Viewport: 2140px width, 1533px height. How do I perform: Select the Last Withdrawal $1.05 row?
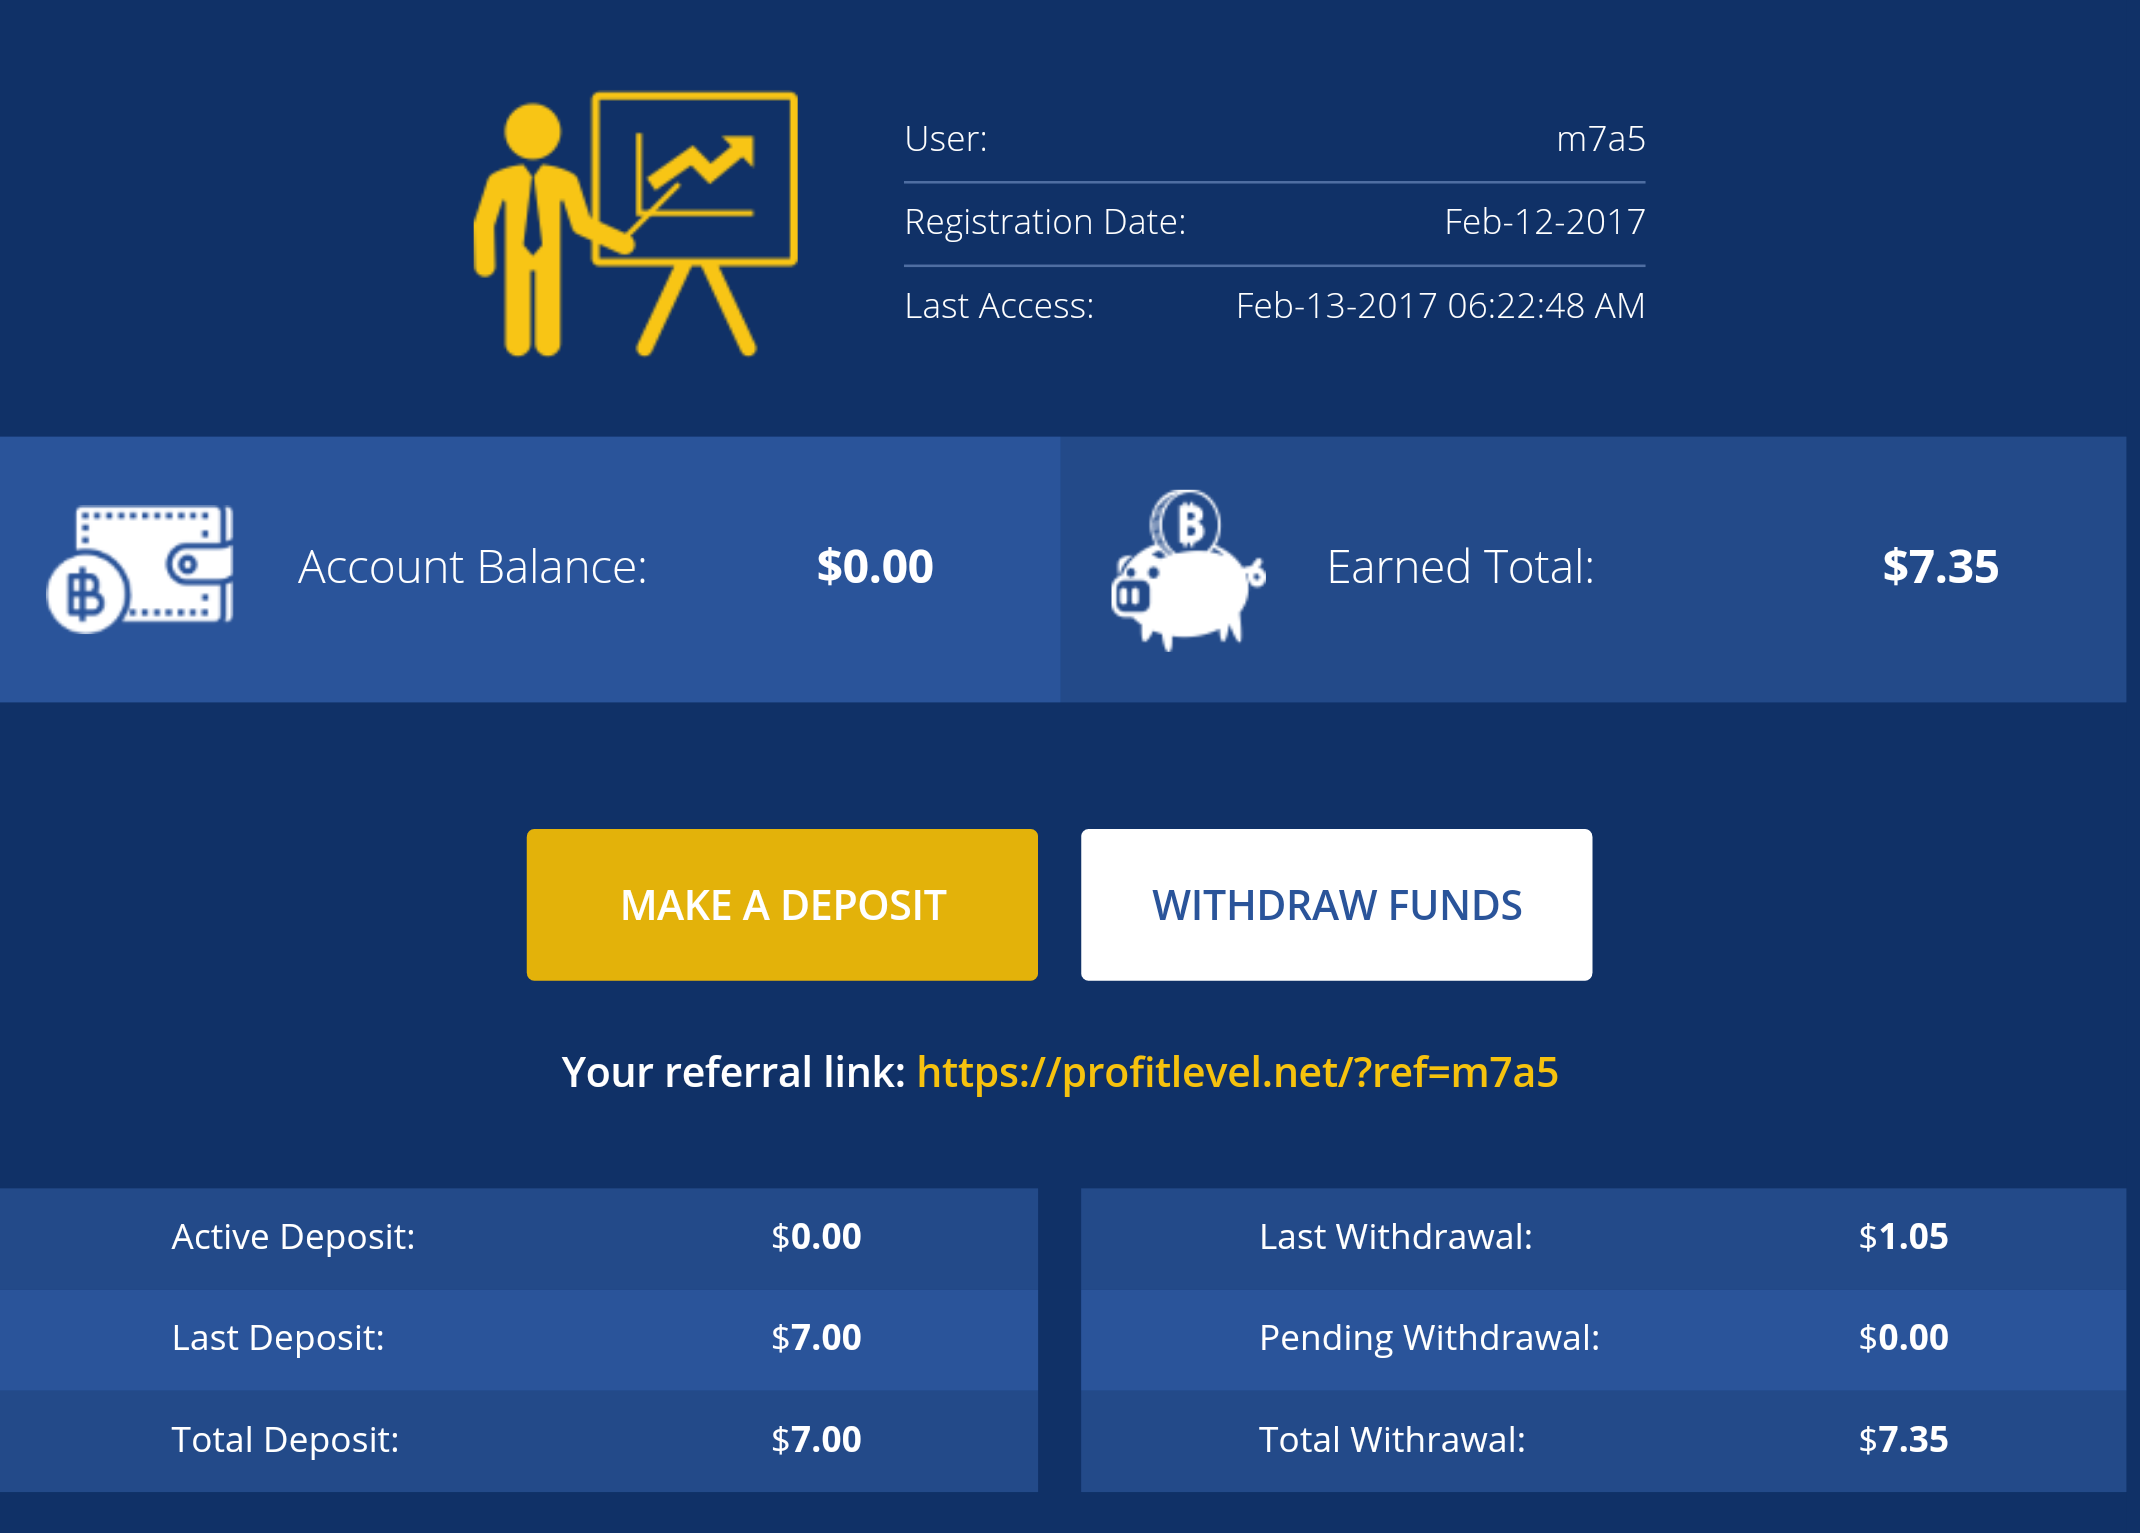point(1602,1237)
